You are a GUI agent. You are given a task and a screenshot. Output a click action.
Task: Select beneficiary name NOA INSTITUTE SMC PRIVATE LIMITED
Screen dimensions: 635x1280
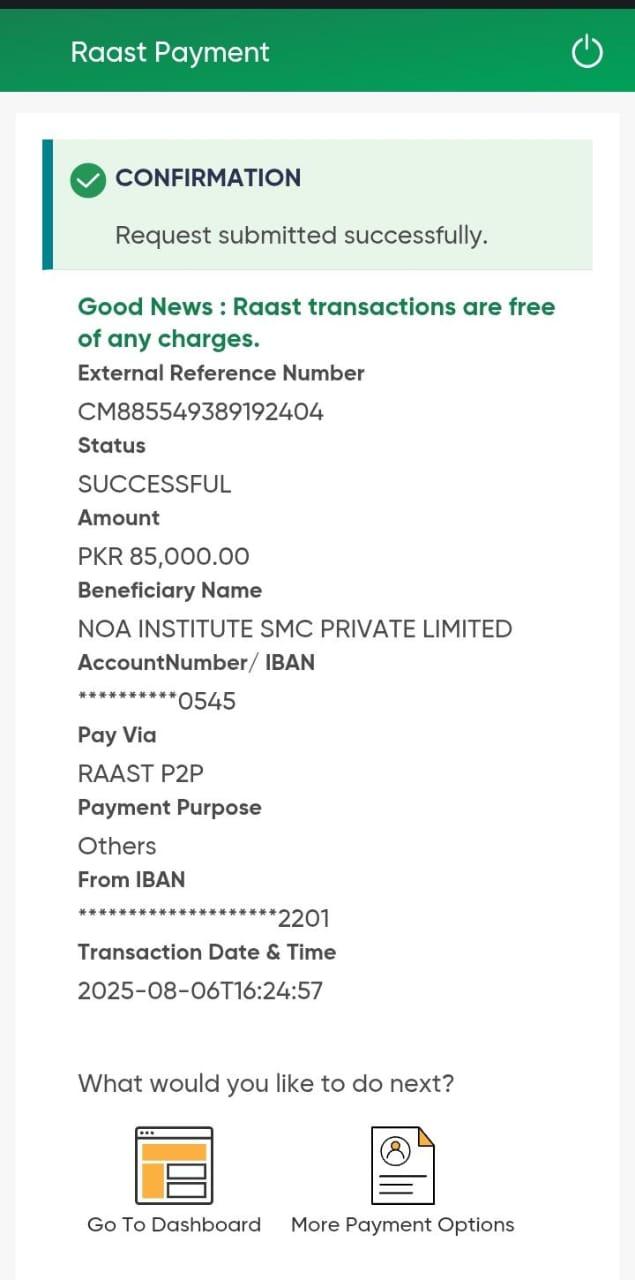click(x=295, y=629)
